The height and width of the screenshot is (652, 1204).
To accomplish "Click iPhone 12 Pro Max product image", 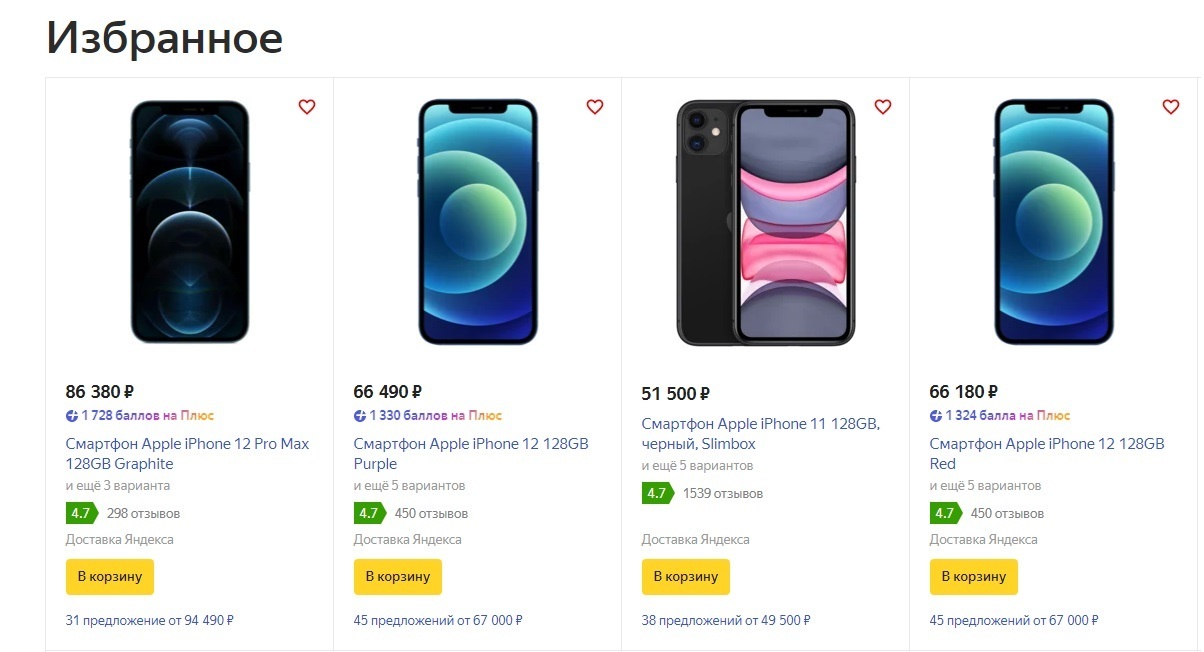I will (x=190, y=222).
